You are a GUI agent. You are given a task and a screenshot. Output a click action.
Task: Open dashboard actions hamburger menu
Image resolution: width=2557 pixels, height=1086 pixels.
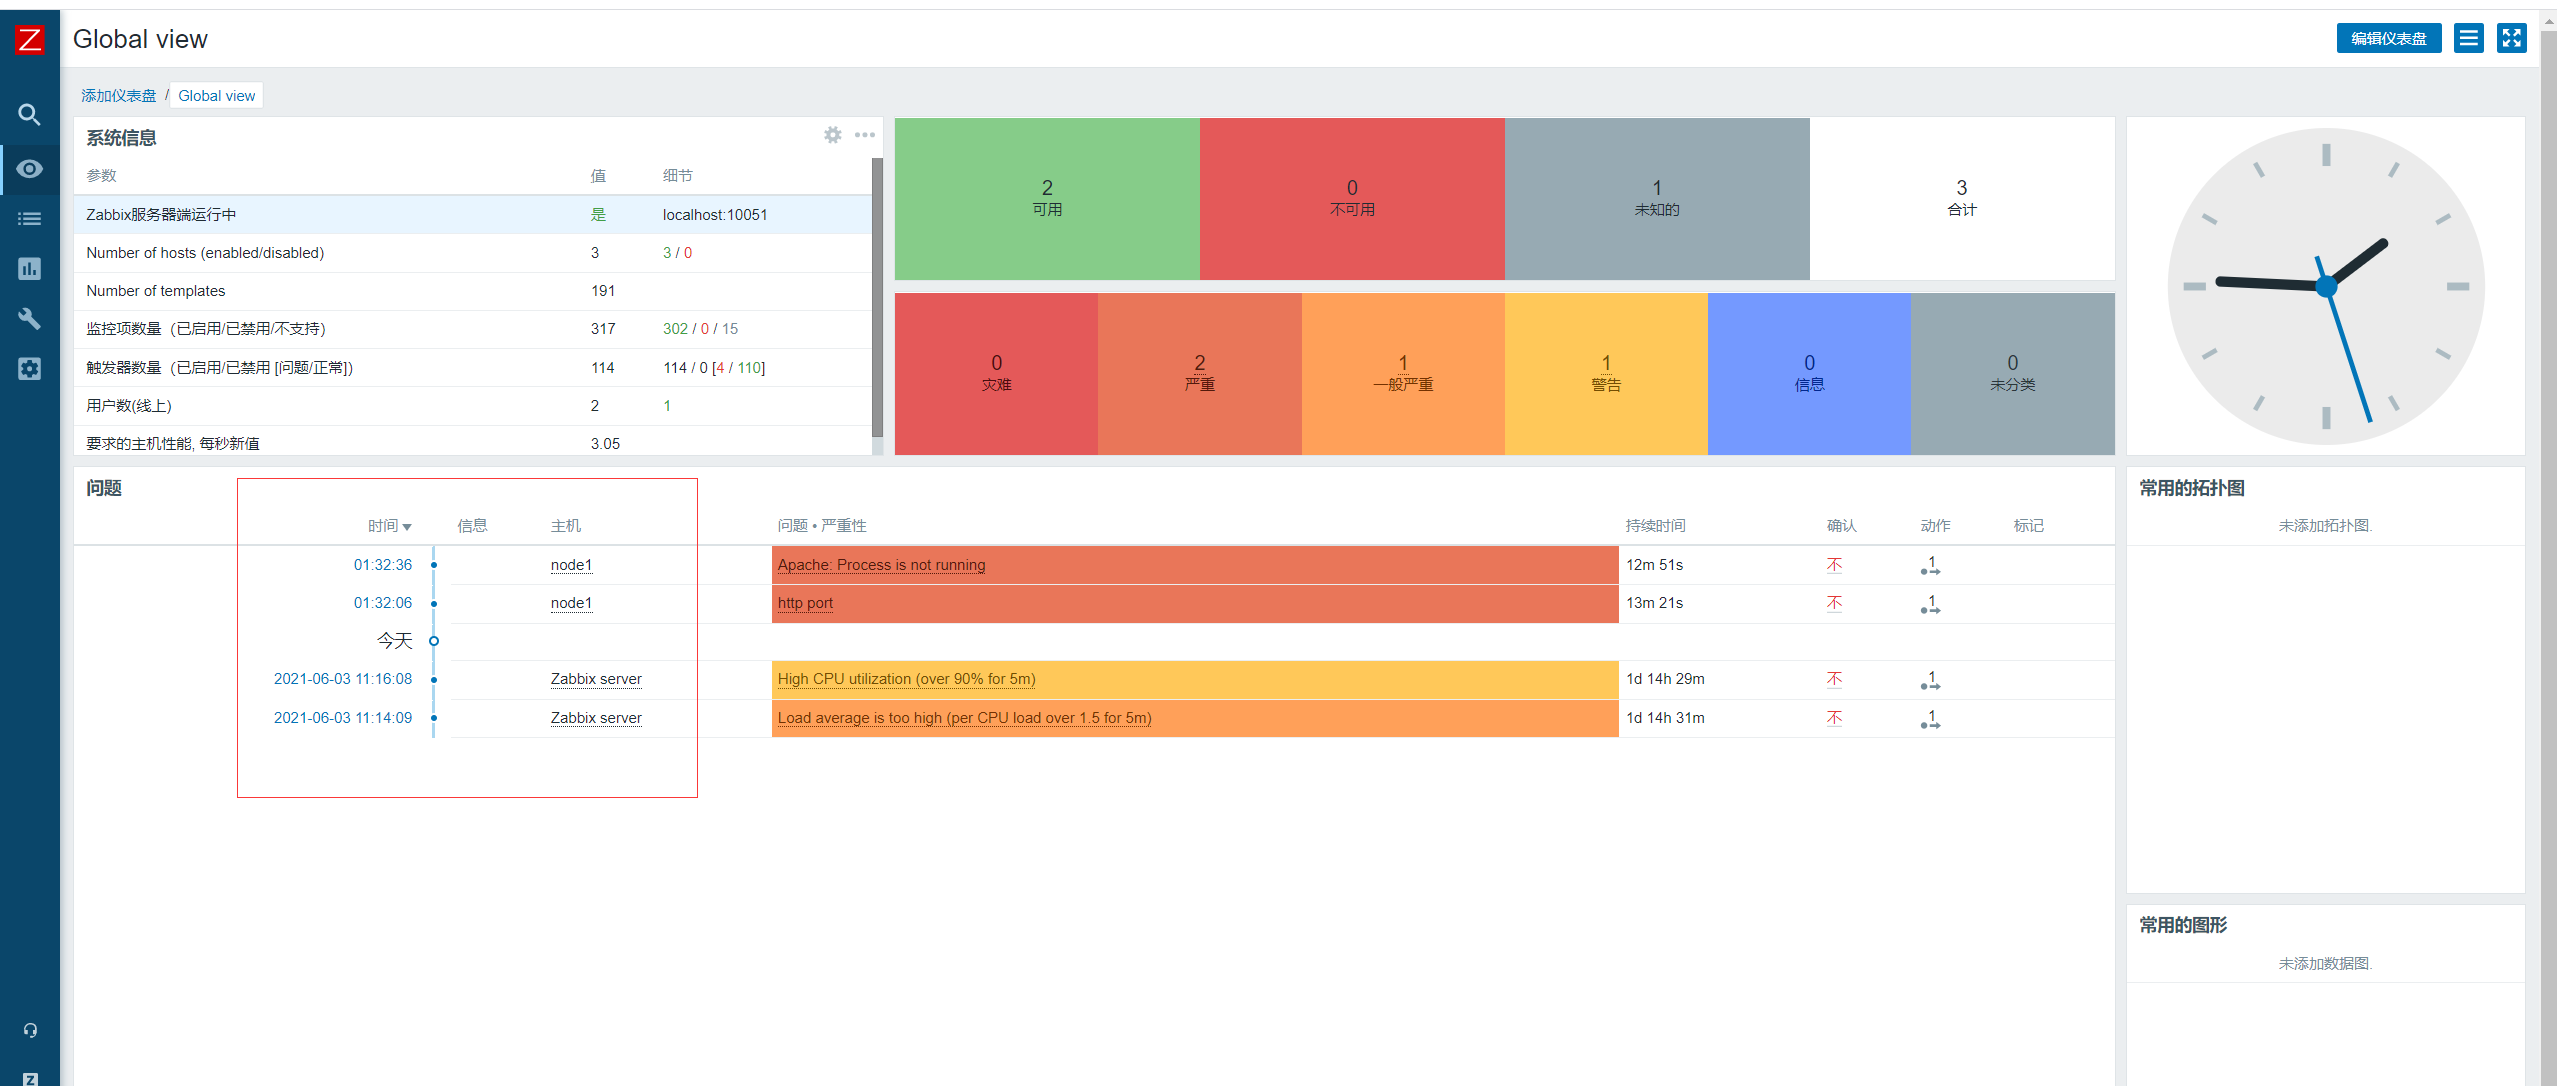2468,38
